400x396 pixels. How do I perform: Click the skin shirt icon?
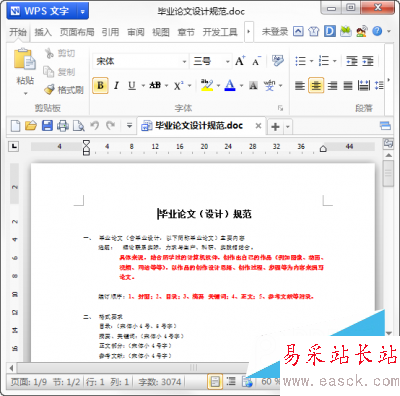tap(313, 32)
